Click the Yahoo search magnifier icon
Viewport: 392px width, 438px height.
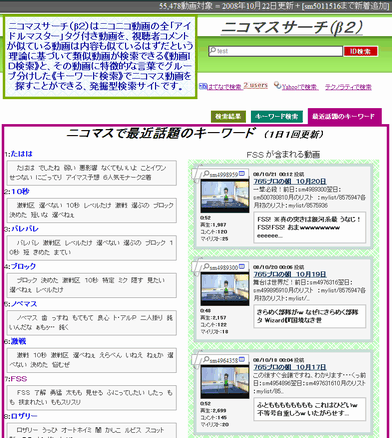(x=277, y=85)
